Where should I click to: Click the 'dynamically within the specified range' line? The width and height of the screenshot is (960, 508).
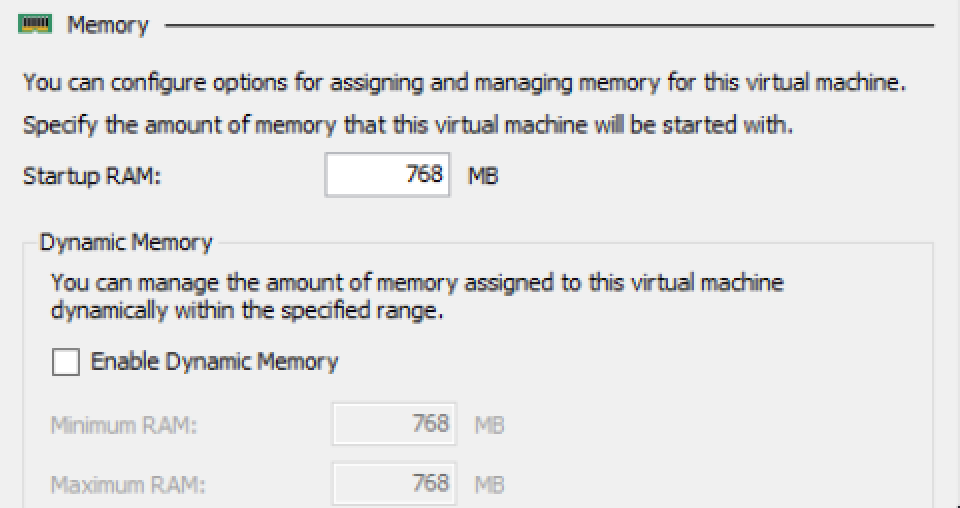click(247, 311)
